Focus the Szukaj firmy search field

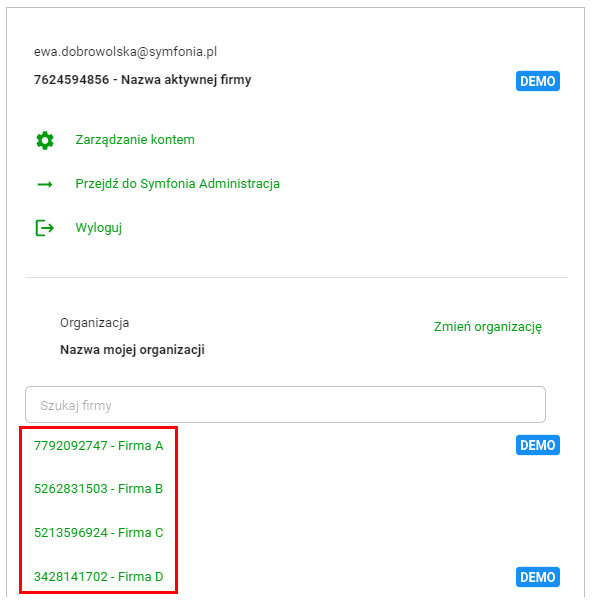tap(285, 405)
